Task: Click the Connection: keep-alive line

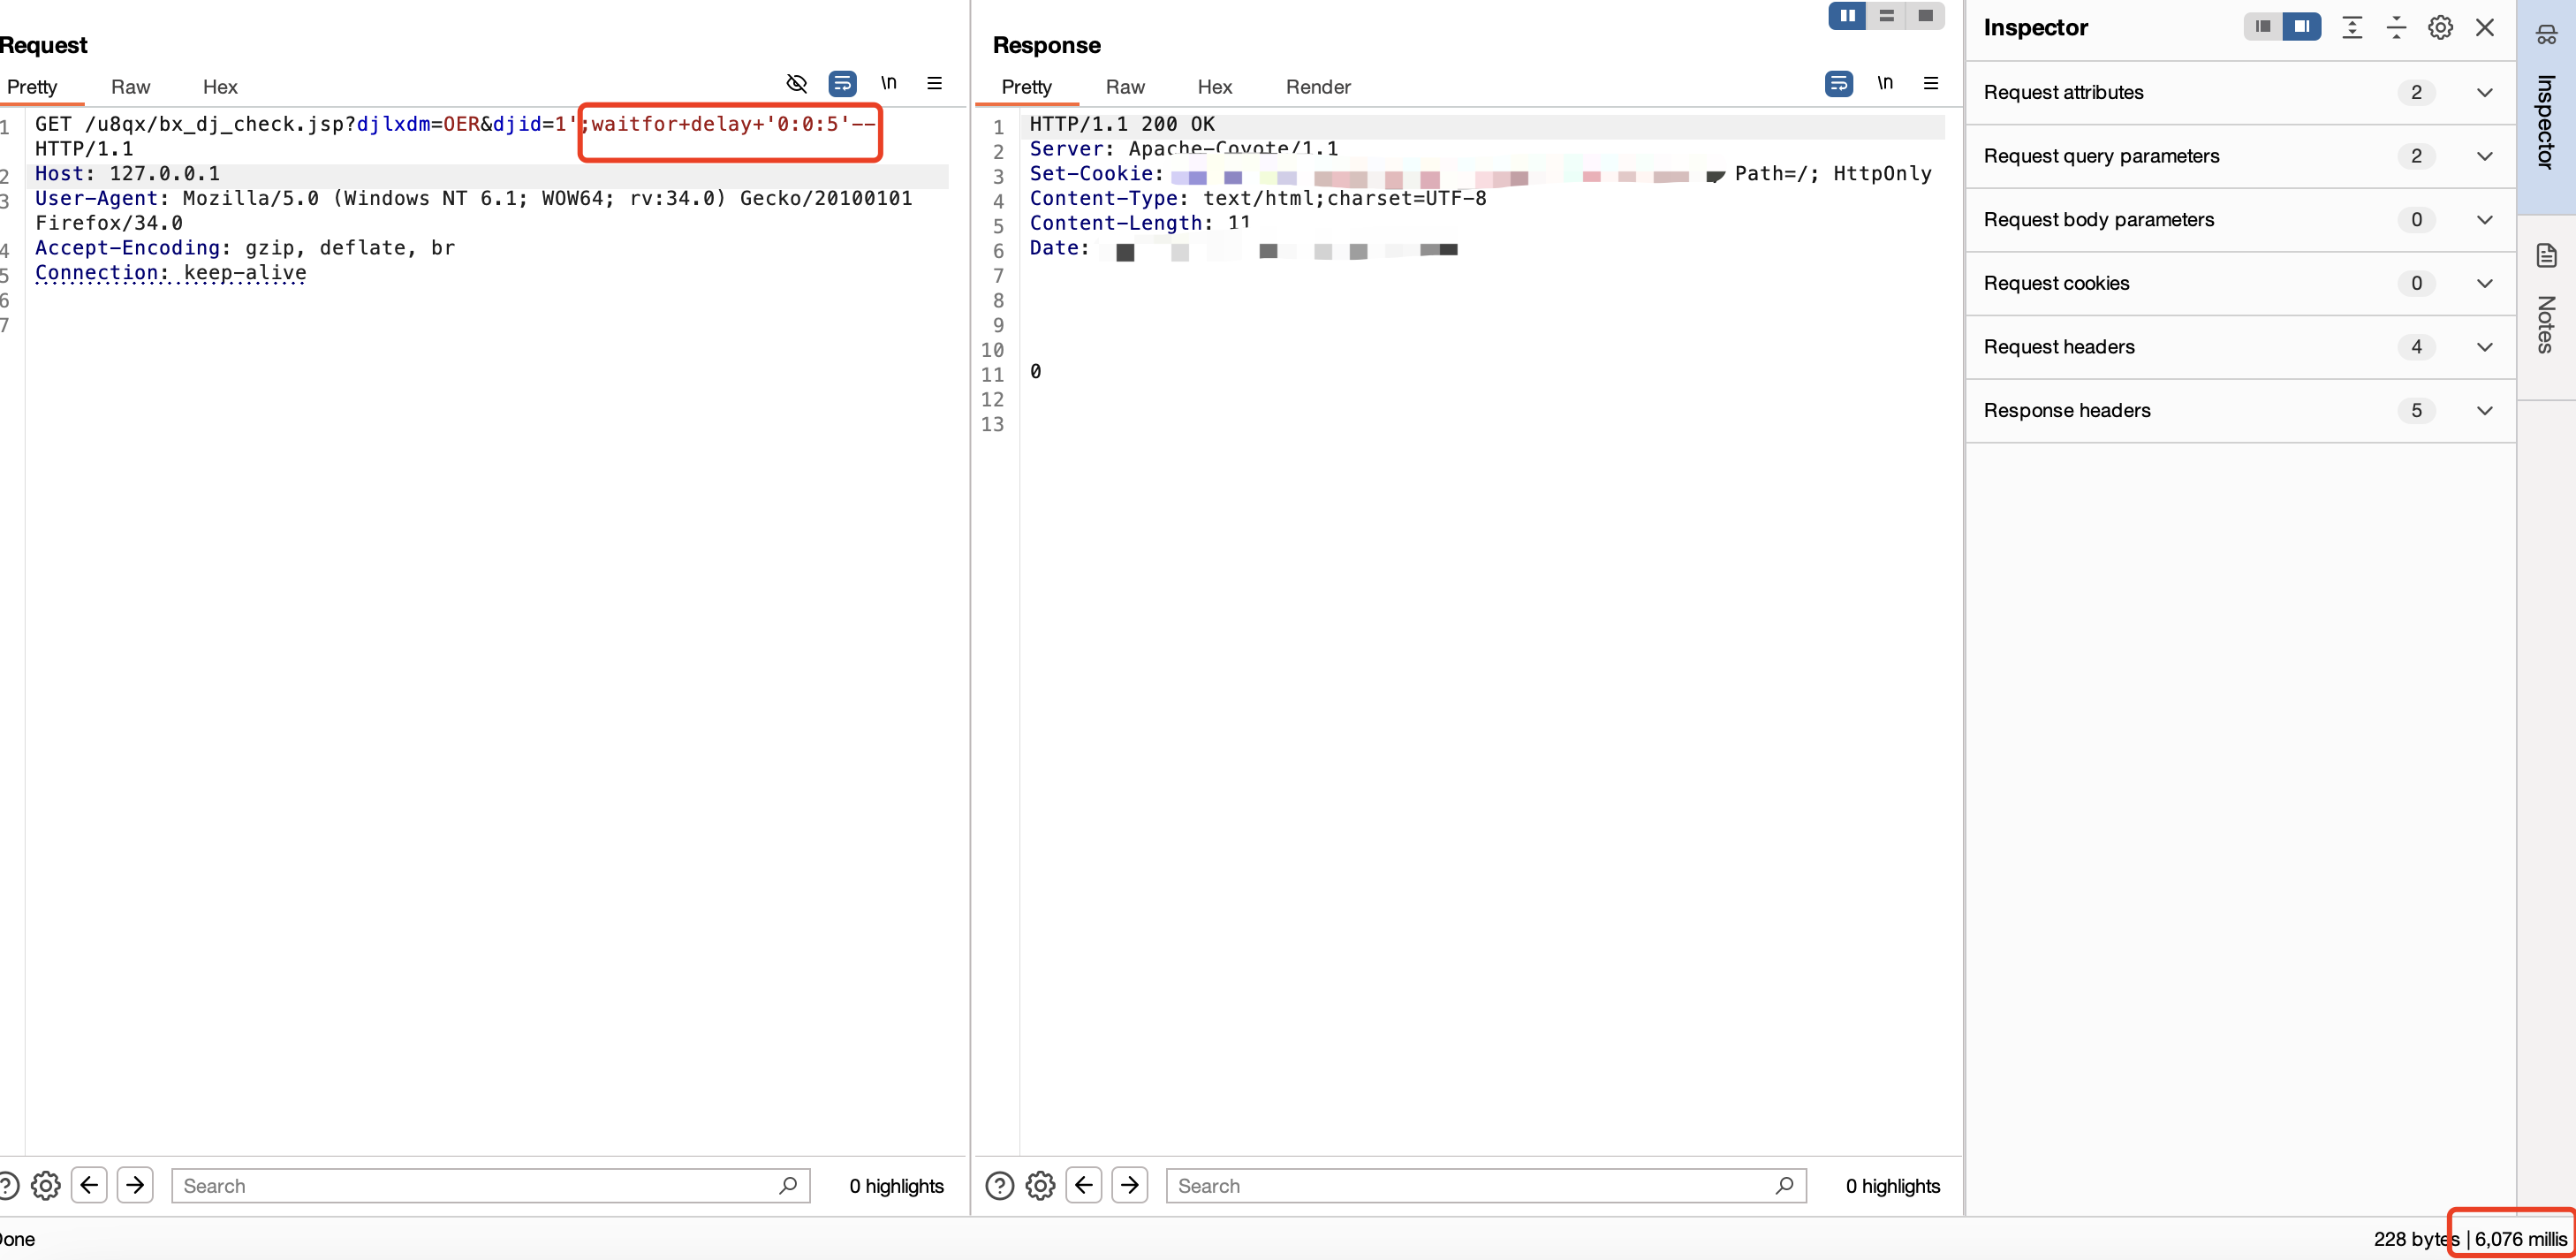Action: (170, 273)
